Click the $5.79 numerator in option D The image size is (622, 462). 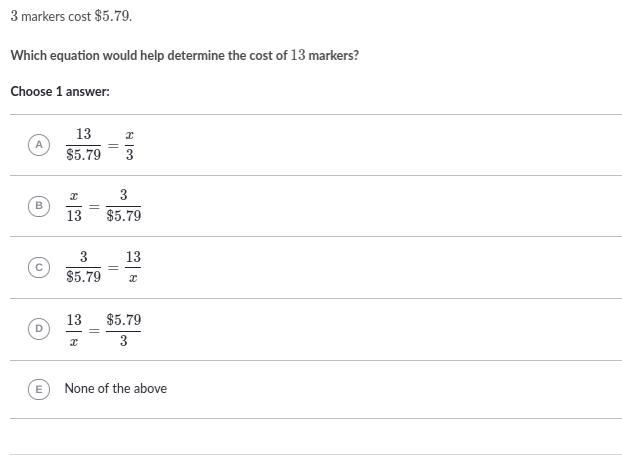(x=123, y=320)
